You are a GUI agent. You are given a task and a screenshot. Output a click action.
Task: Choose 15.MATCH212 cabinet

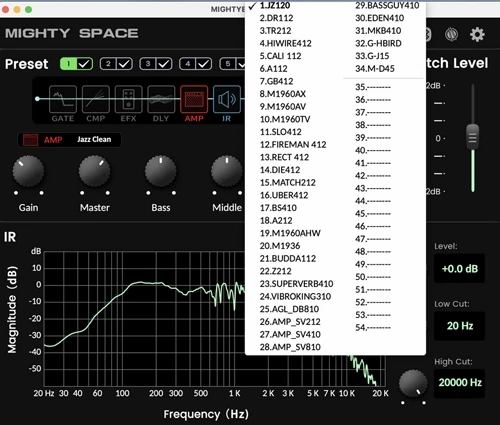pos(288,183)
